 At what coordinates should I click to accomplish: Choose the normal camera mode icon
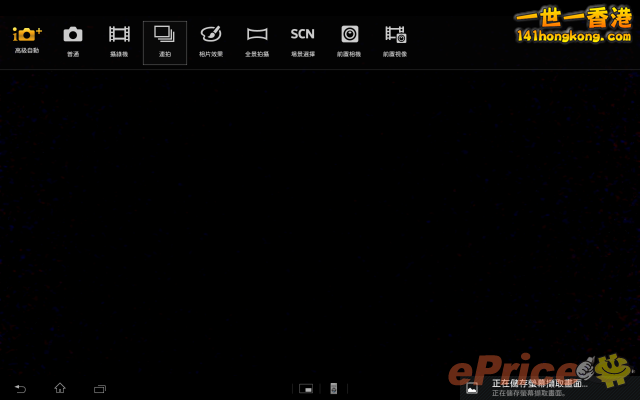(73, 42)
